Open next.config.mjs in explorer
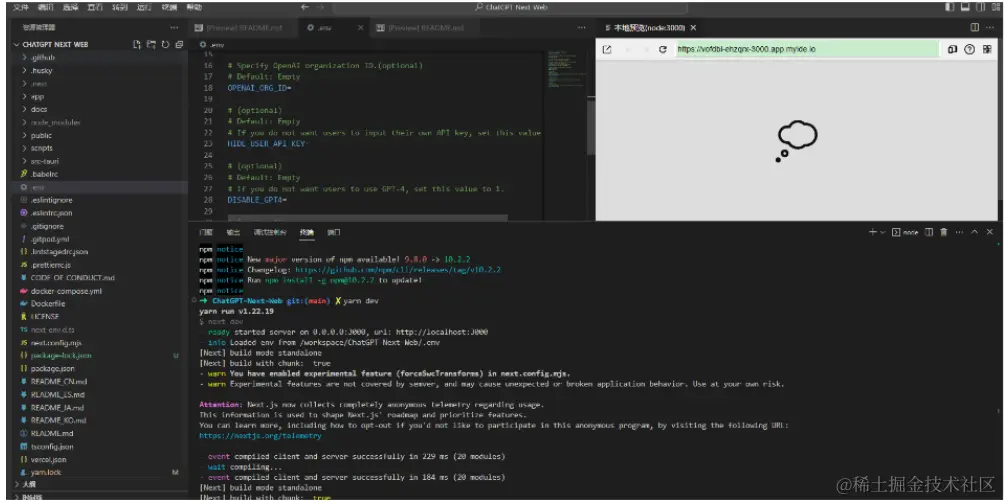 56,342
